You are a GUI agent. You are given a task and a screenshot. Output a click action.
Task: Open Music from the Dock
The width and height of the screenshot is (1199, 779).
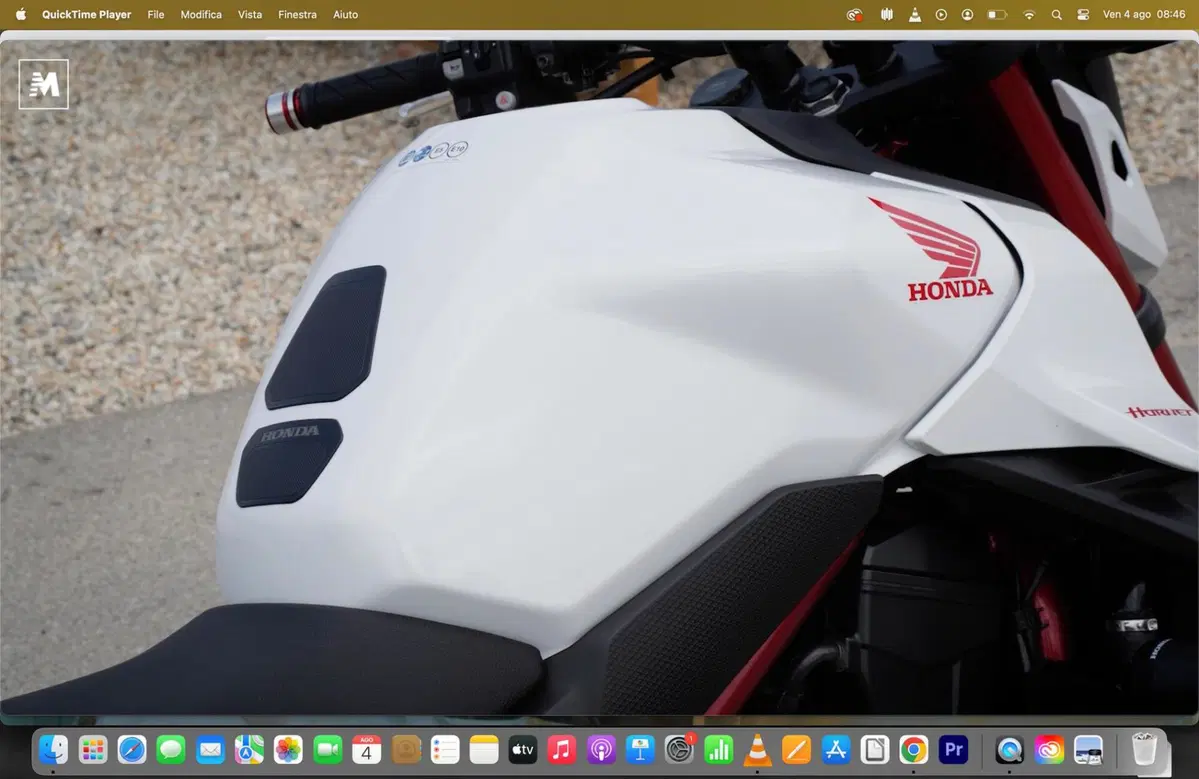coord(562,750)
